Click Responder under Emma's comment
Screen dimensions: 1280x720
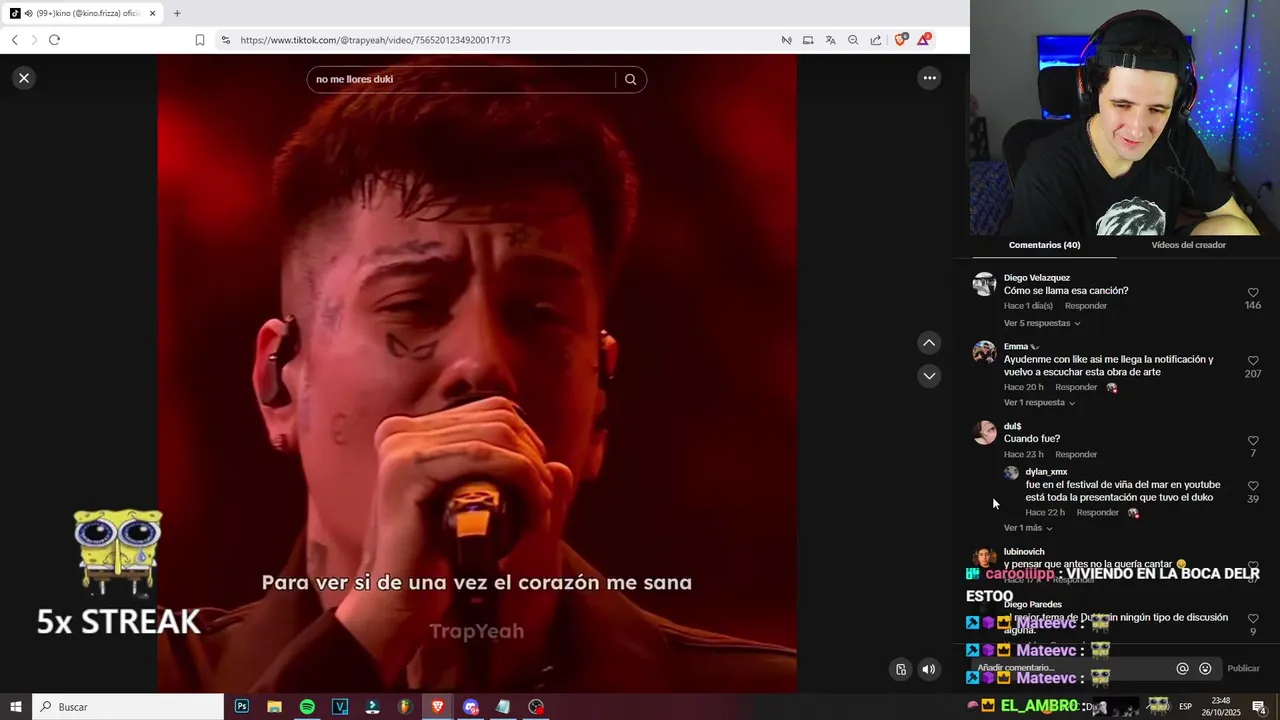[1076, 387]
